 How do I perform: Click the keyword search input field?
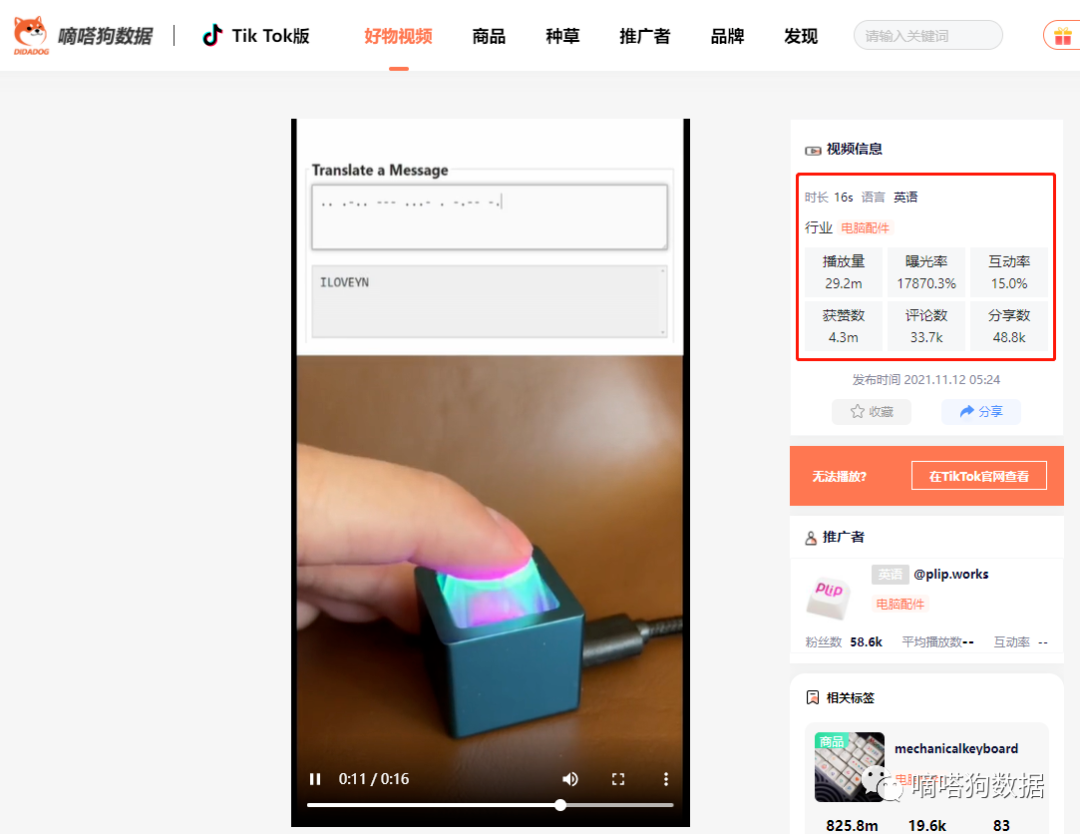pyautogui.click(x=927, y=36)
